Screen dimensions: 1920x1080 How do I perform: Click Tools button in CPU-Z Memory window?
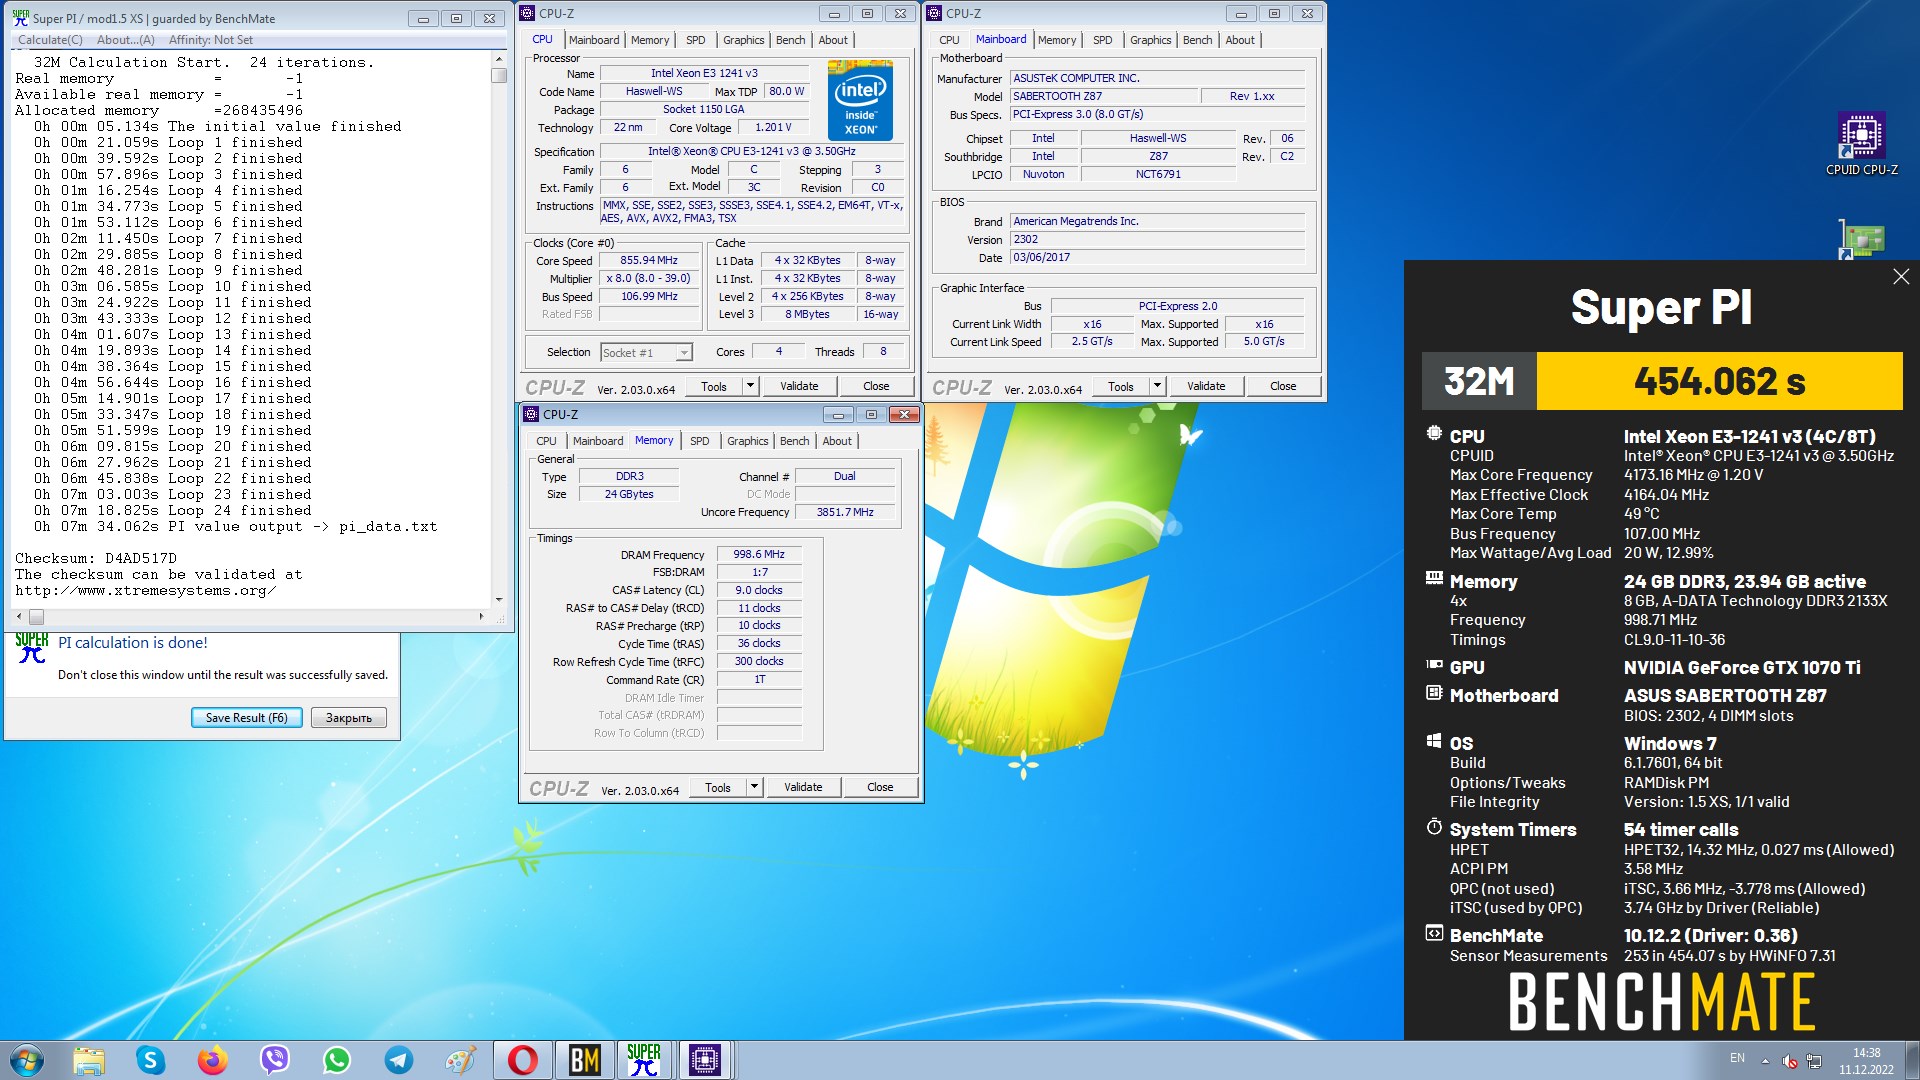[718, 787]
